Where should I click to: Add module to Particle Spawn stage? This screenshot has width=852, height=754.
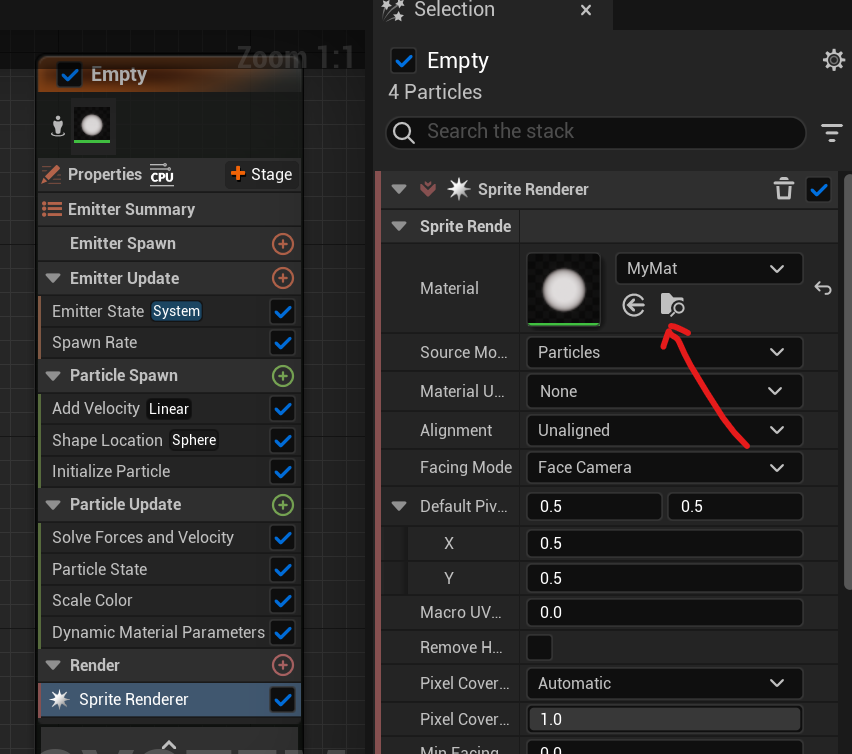(283, 376)
